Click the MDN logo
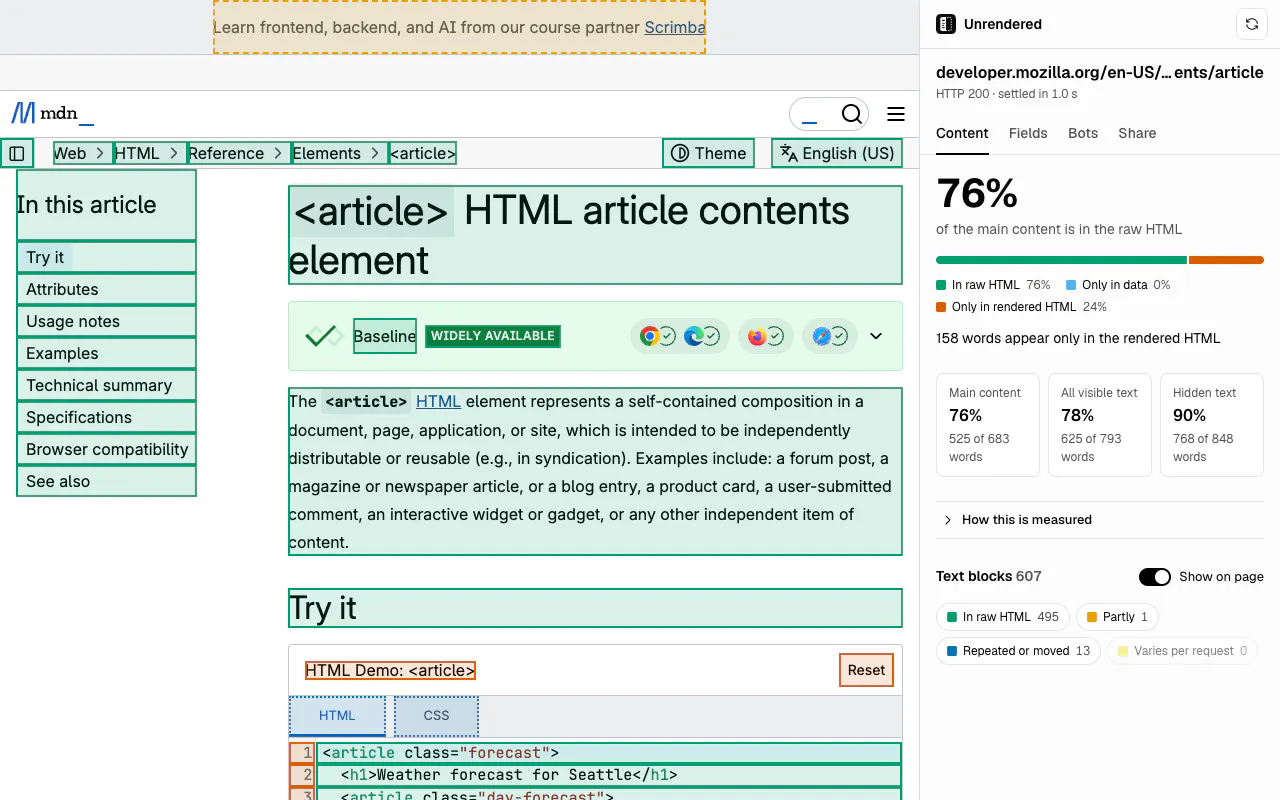 (53, 113)
